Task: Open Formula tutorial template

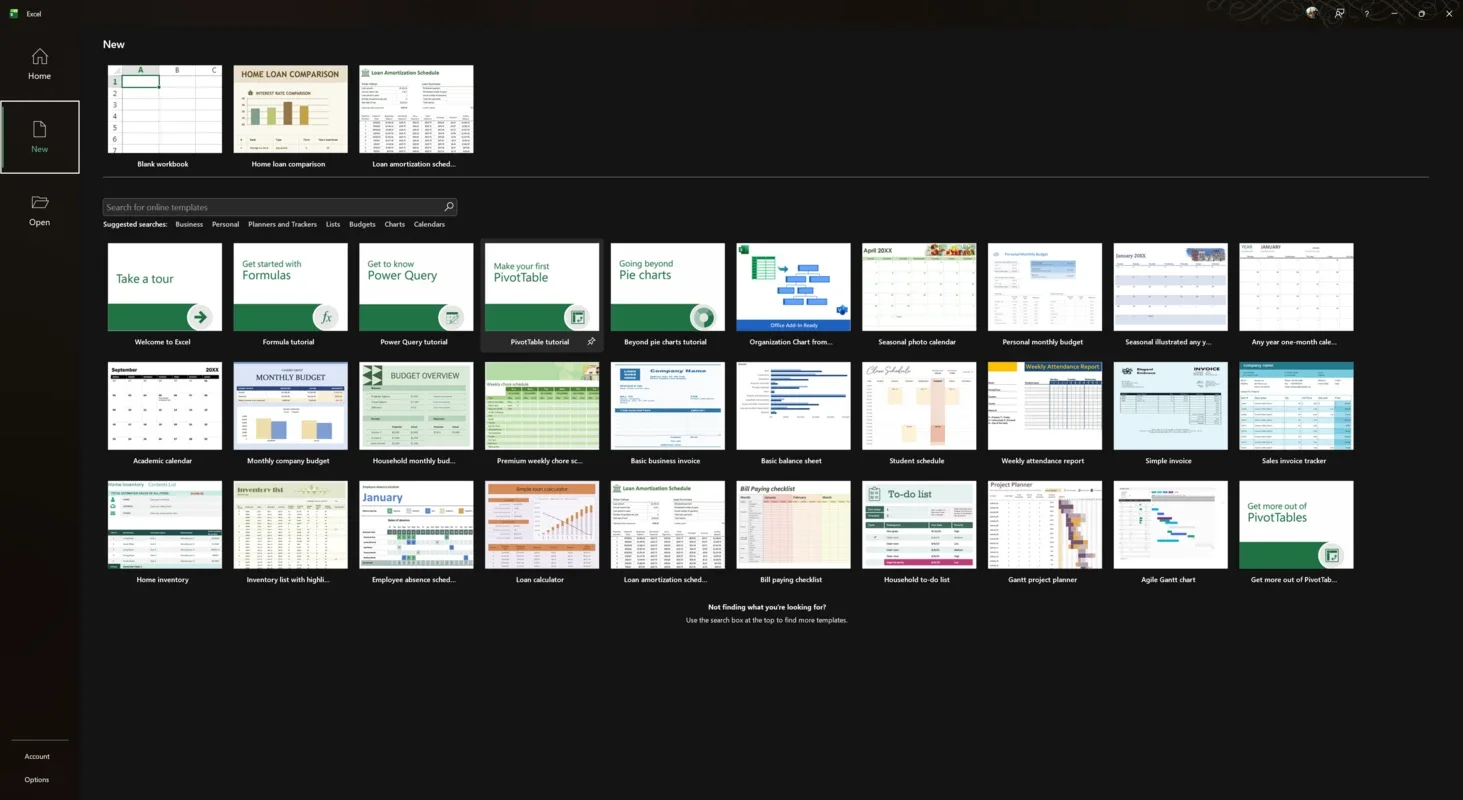Action: pos(290,296)
